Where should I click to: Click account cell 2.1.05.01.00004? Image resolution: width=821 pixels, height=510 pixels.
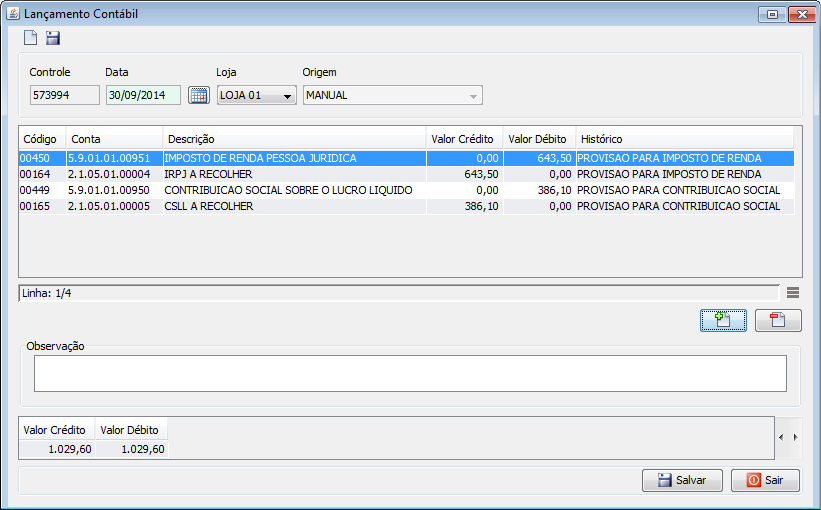pyautogui.click(x=115, y=174)
